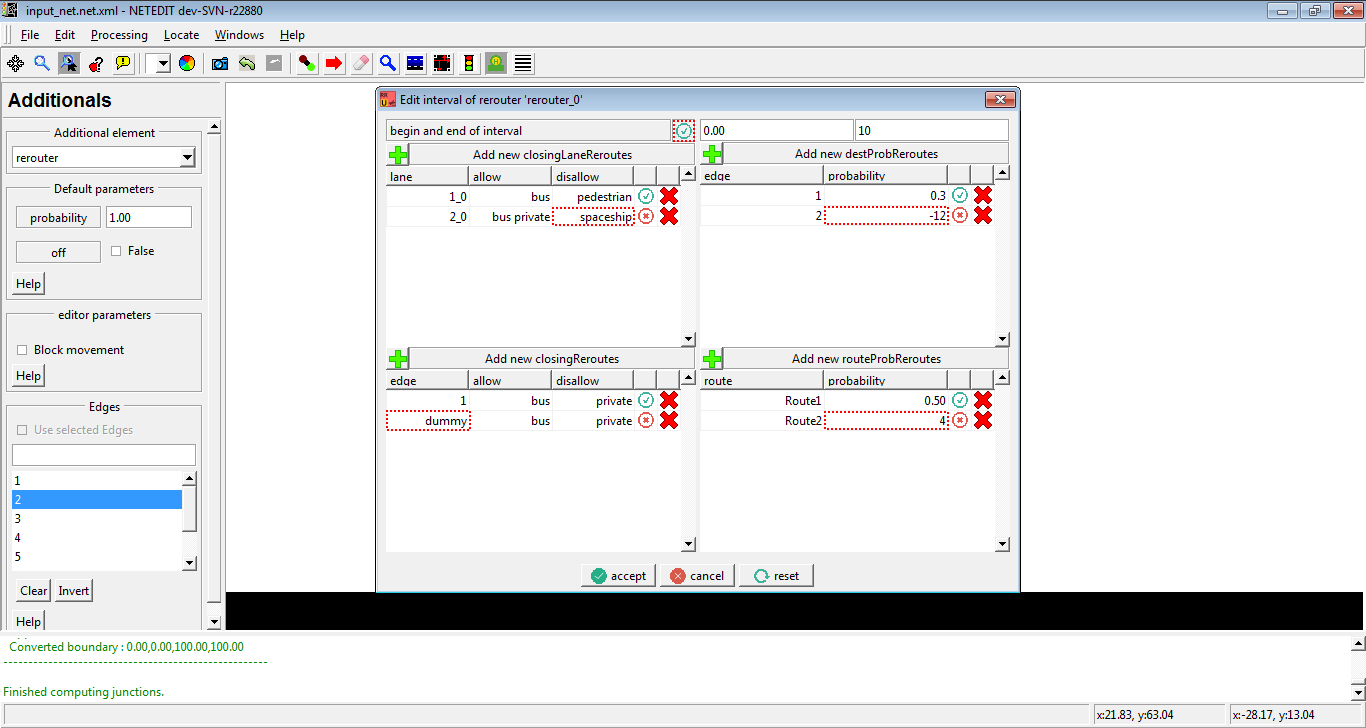
Task: Enable the Block movement checkbox
Action: [23, 350]
